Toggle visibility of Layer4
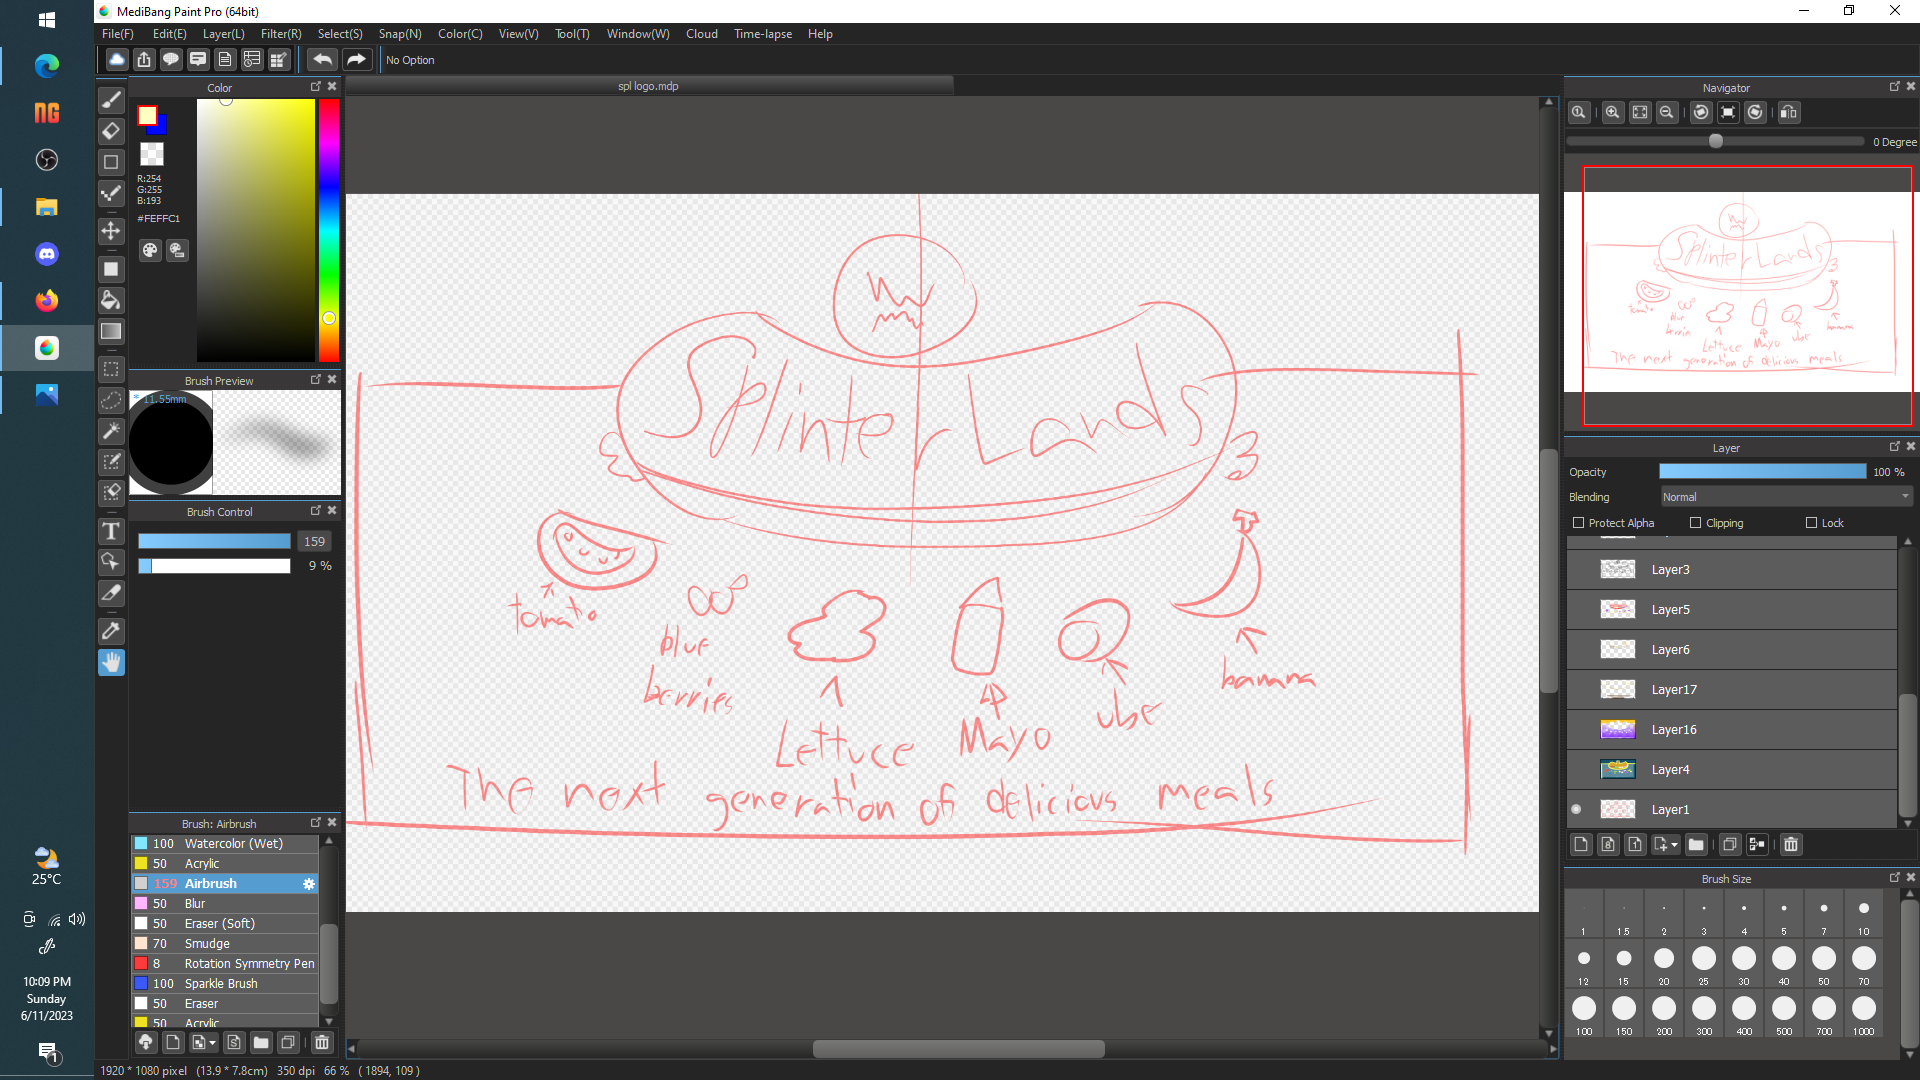1920x1080 pixels. [x=1577, y=770]
